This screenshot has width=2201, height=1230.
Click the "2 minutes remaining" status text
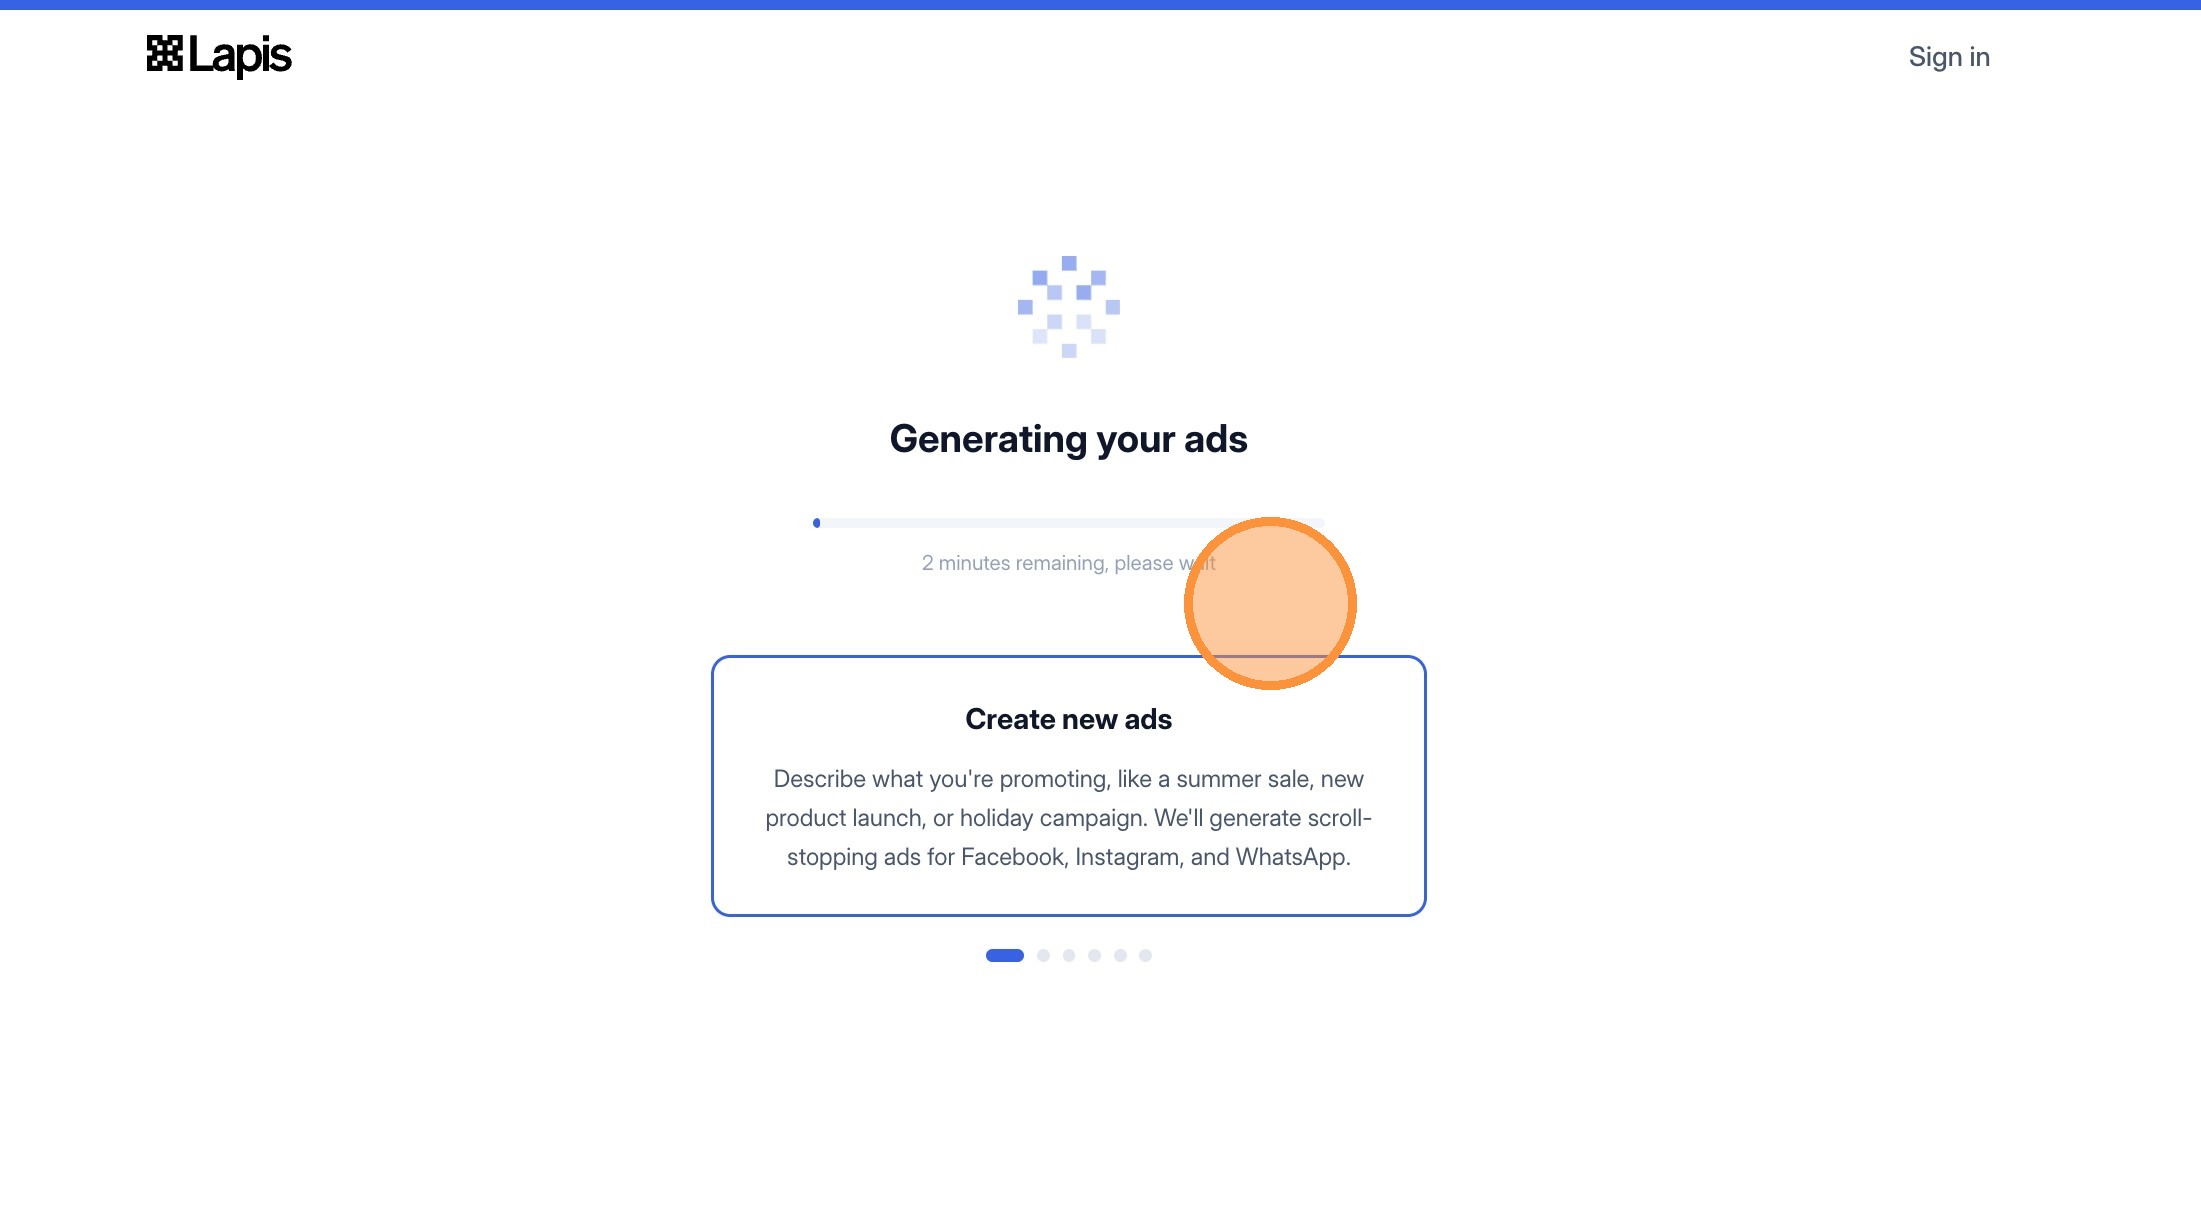[1045, 563]
